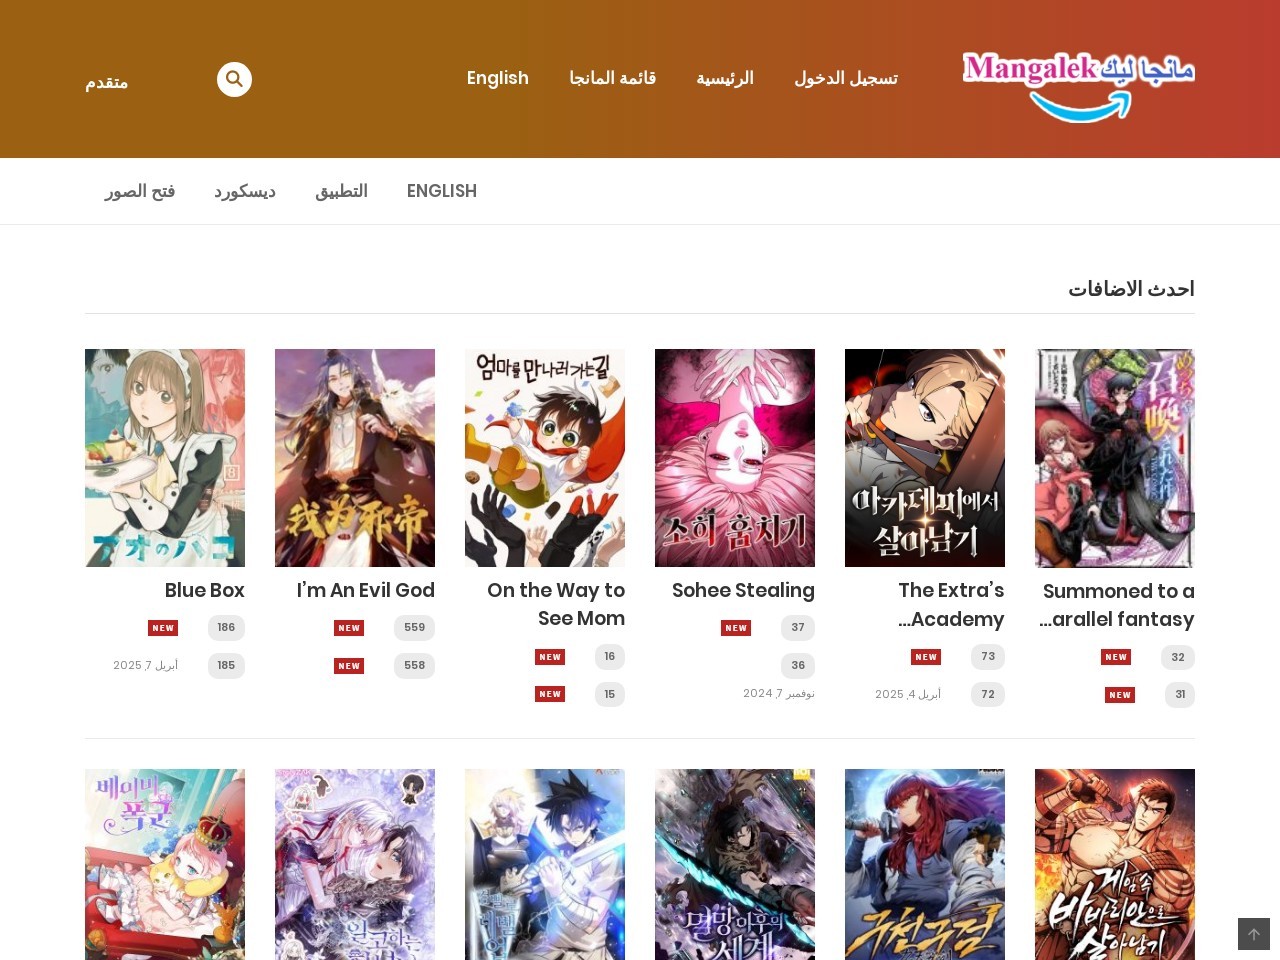1280x960 pixels.
Task: Click فتح الصور open-images link
Action: [140, 191]
